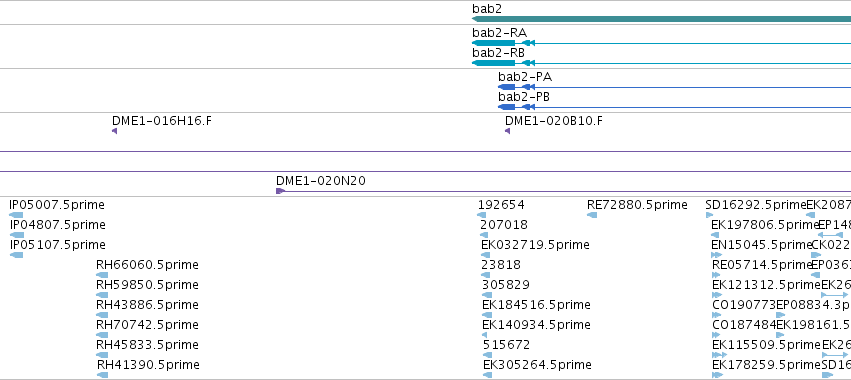851x380 pixels.
Task: Select the 23818 feature label
Action: tap(501, 265)
